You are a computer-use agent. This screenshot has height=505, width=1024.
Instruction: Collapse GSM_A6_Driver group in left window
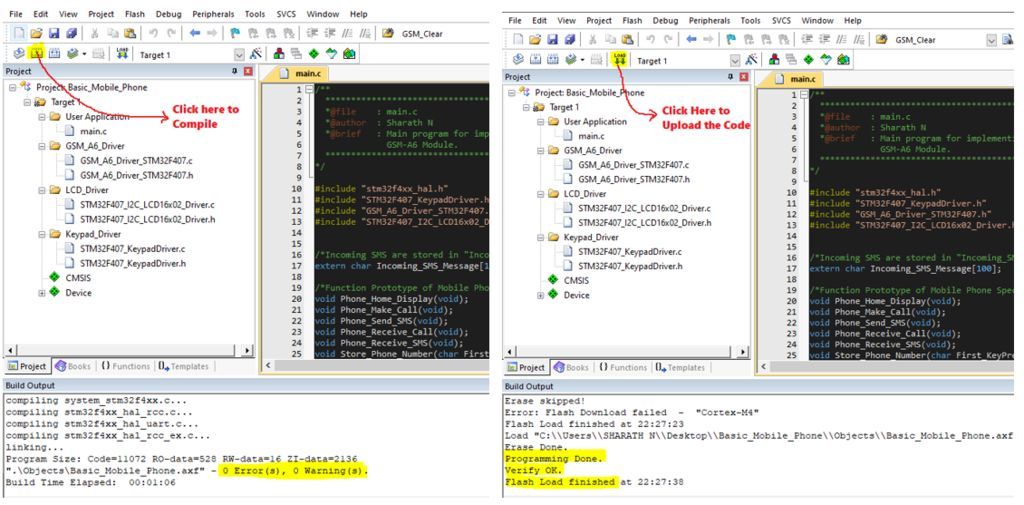41,146
